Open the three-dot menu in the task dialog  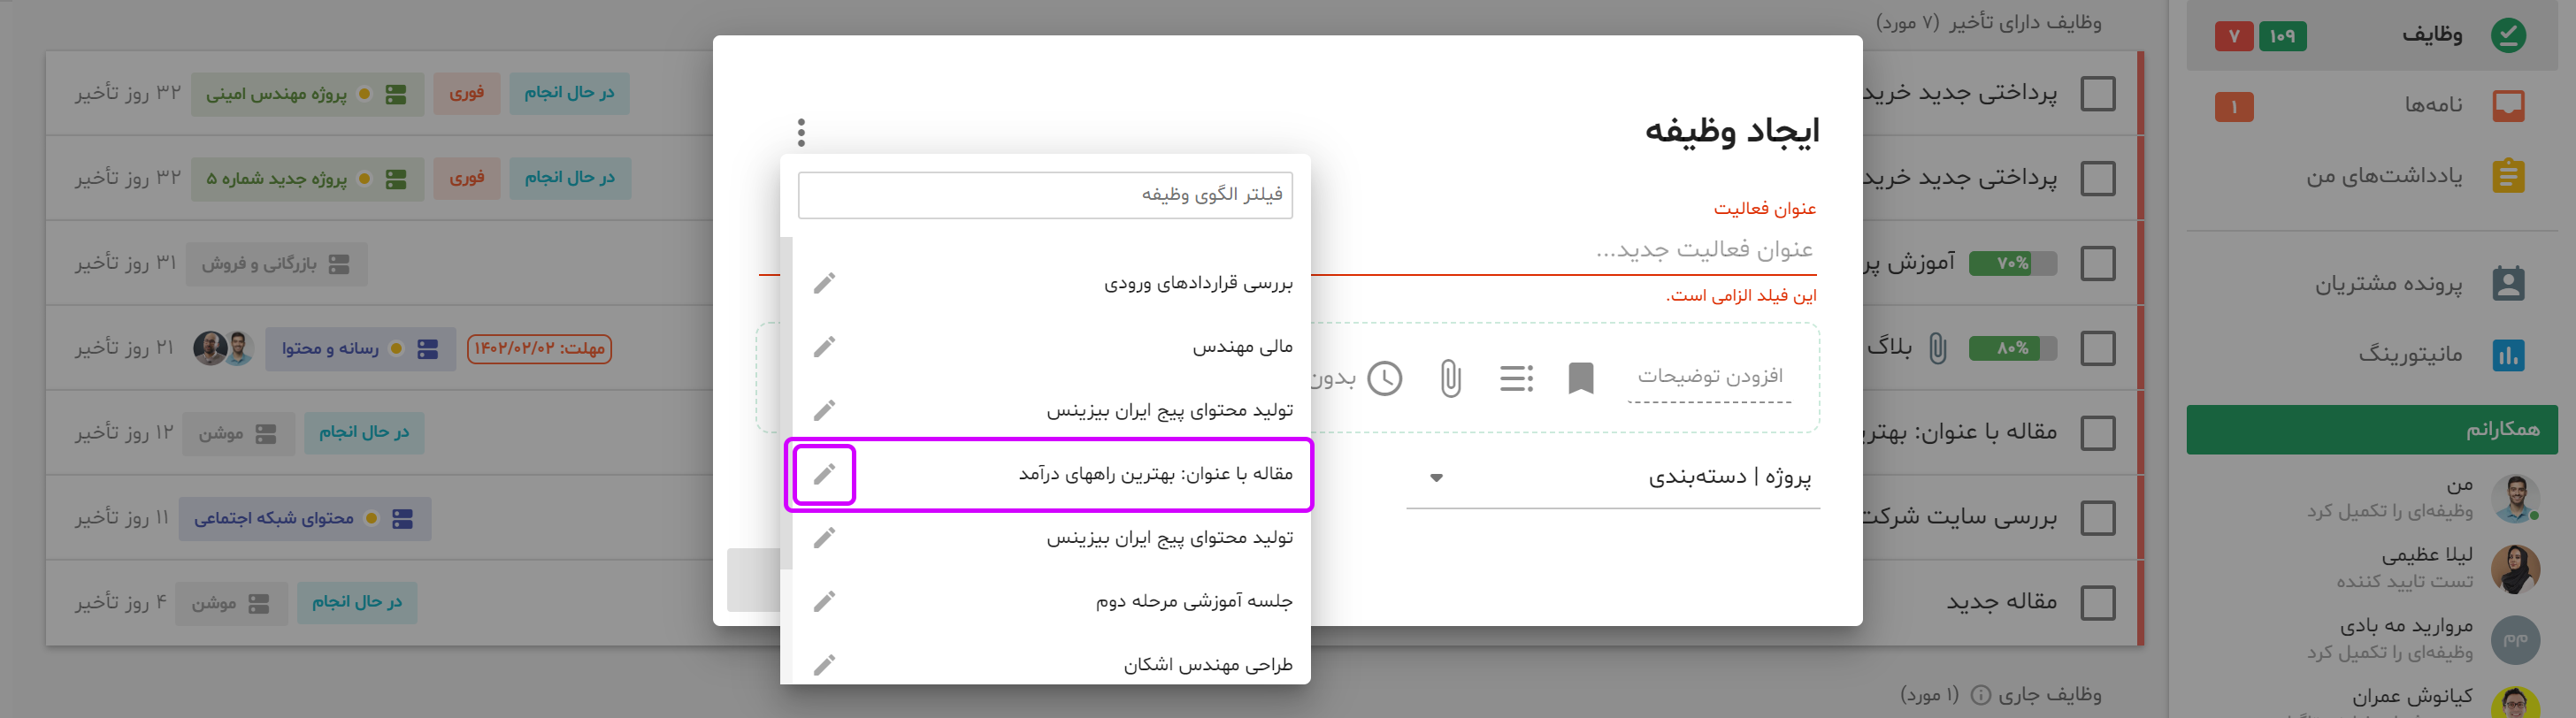801,132
